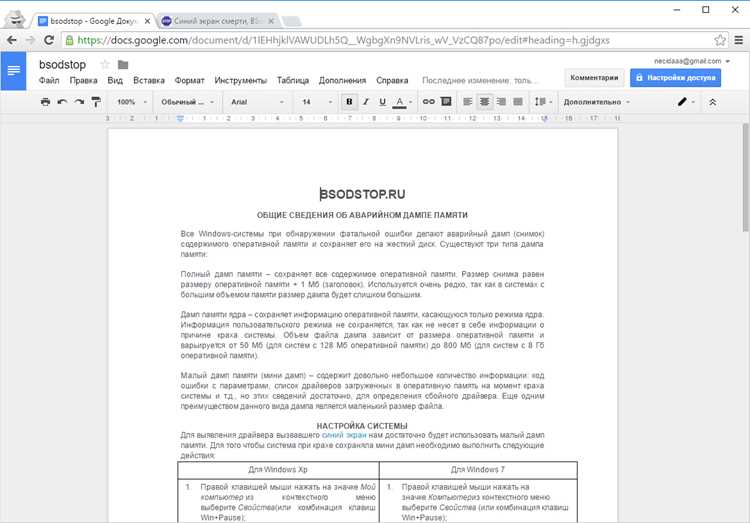Expand the Дополнительно toolbar menu

tap(596, 102)
